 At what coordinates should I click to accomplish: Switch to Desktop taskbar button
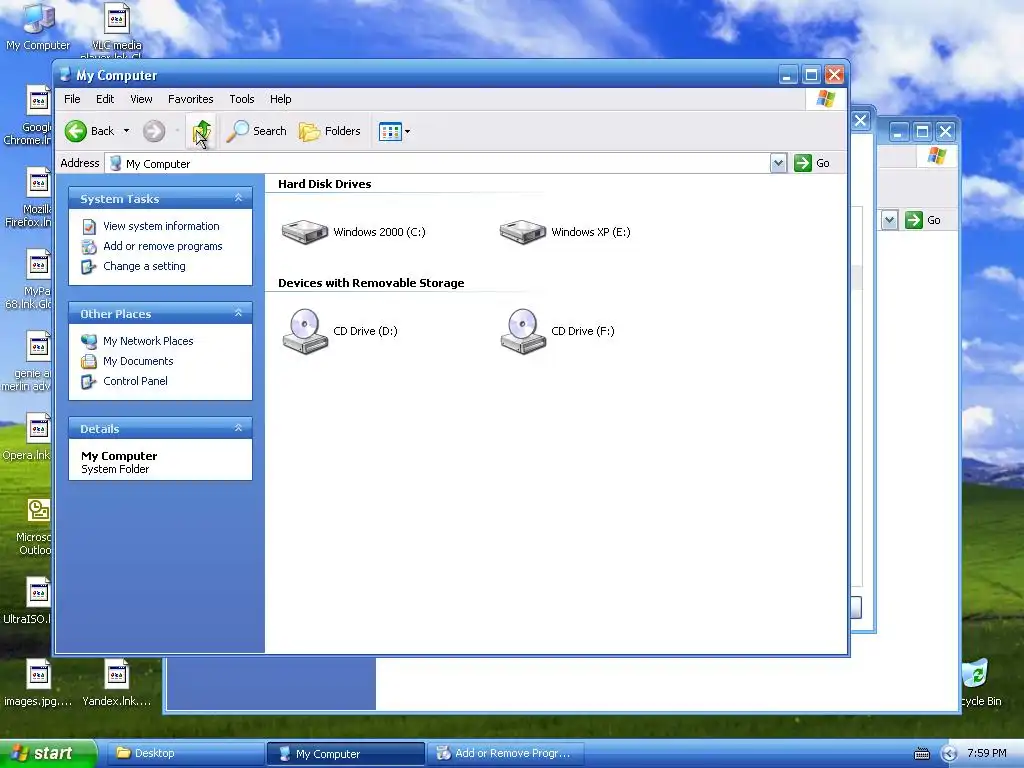[x=184, y=754]
